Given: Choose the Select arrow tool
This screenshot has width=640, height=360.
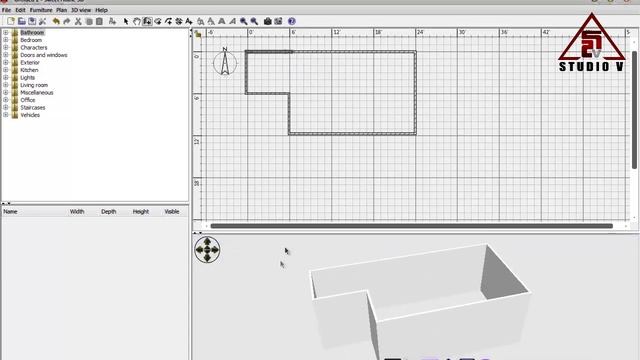Looking at the screenshot, I should (126, 21).
